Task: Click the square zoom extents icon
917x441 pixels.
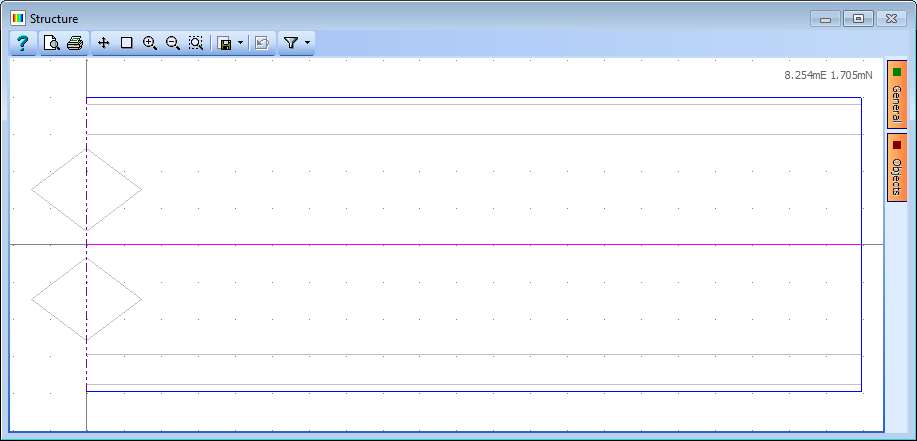Action: pyautogui.click(x=126, y=43)
